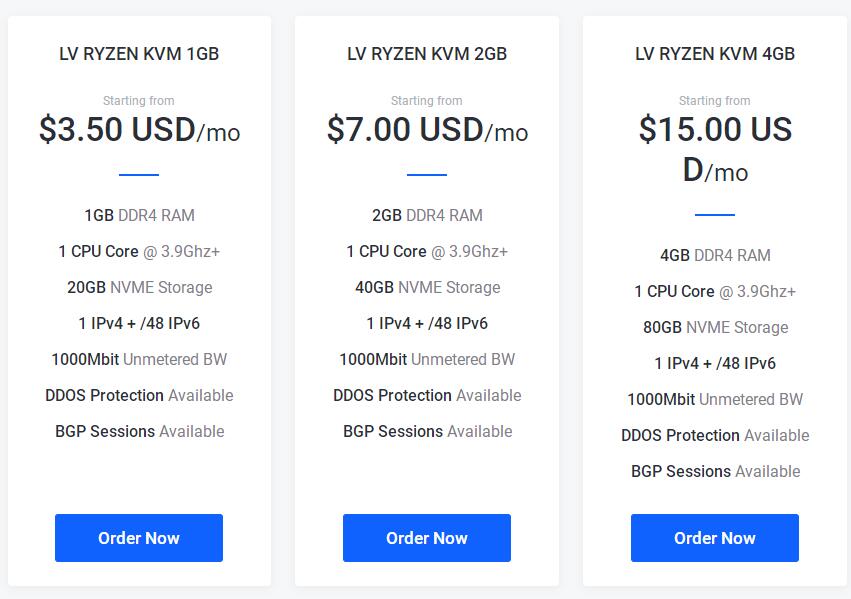This screenshot has height=599, width=851.
Task: Select the LV RYZEN KVM 2GB title
Action: point(427,54)
